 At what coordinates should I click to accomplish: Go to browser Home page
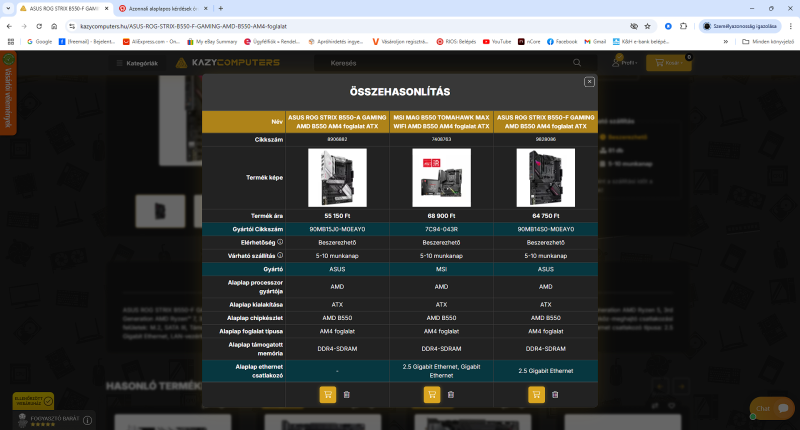click(x=54, y=26)
